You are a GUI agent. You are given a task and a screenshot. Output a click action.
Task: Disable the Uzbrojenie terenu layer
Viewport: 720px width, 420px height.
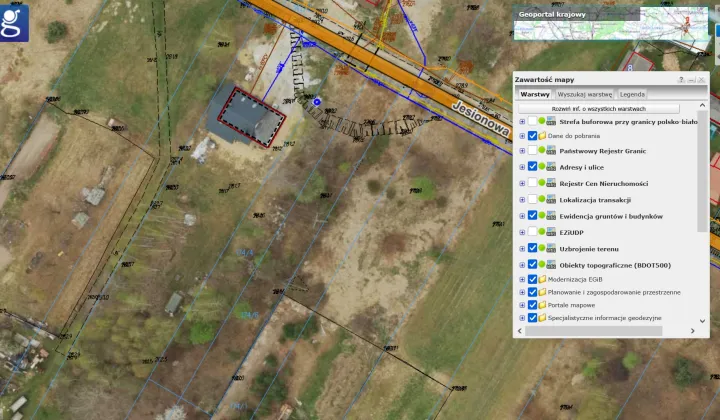coord(532,248)
